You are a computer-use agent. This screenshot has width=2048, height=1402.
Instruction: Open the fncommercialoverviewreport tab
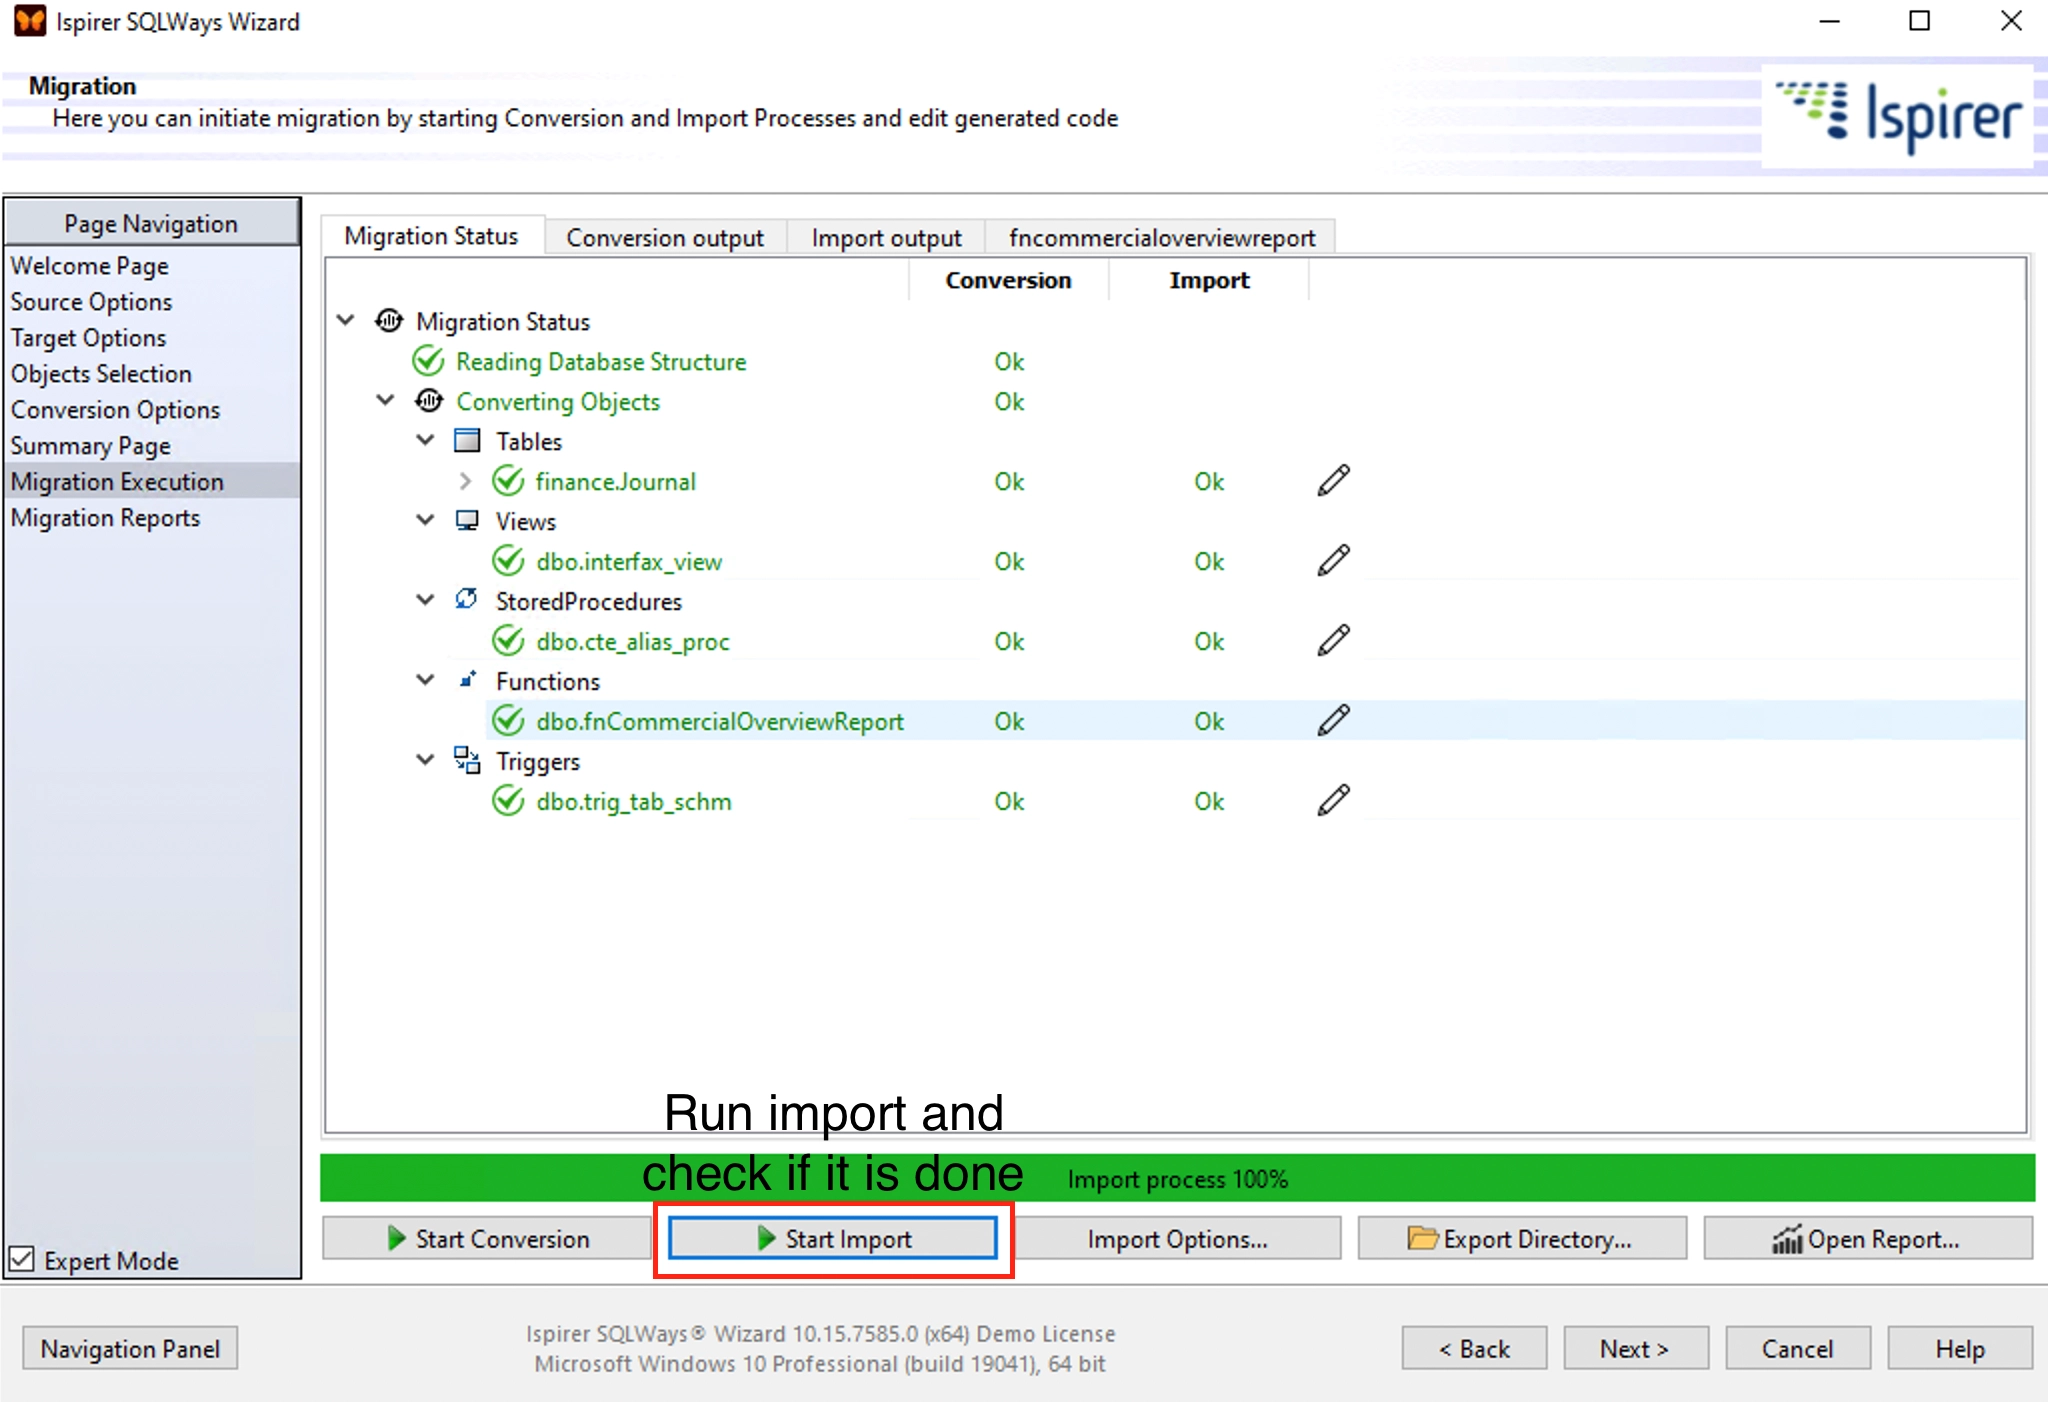1161,238
